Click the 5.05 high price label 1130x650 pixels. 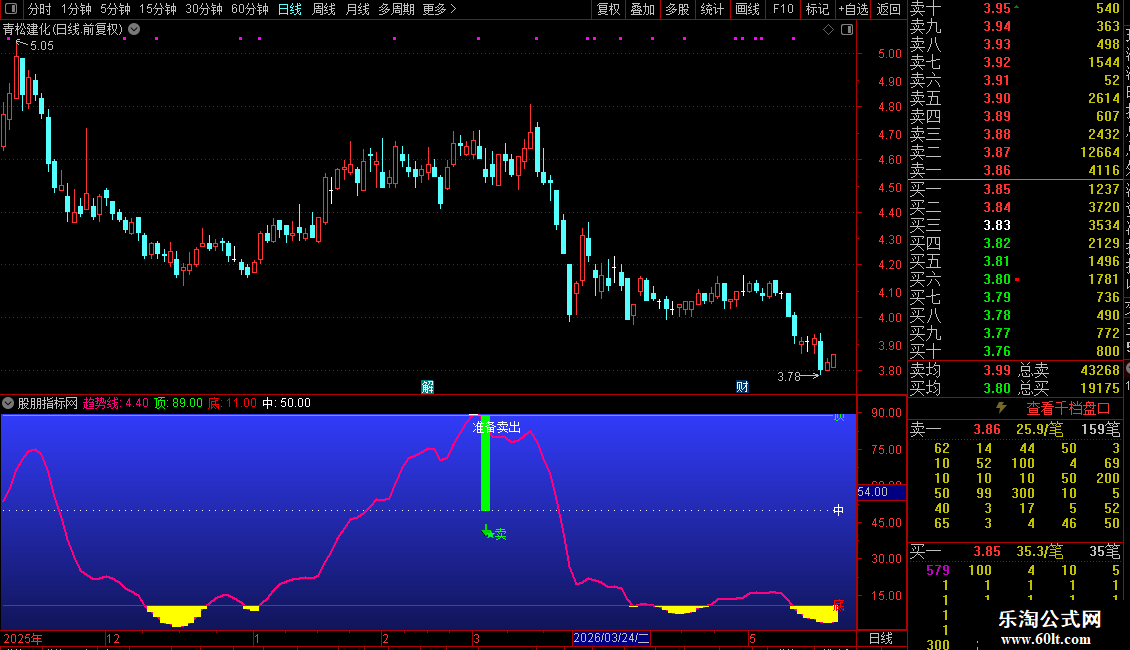click(x=42, y=45)
